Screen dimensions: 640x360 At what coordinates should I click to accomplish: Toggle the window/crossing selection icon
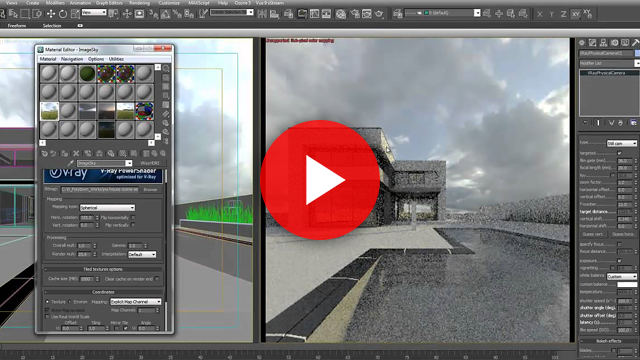(x=37, y=14)
